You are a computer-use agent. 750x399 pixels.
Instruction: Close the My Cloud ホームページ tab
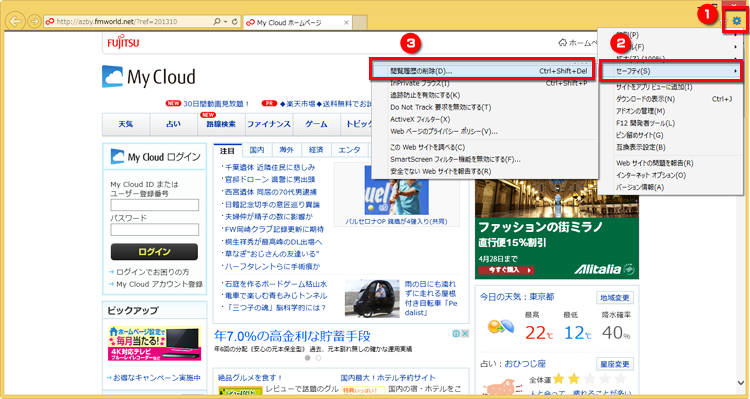pos(346,22)
